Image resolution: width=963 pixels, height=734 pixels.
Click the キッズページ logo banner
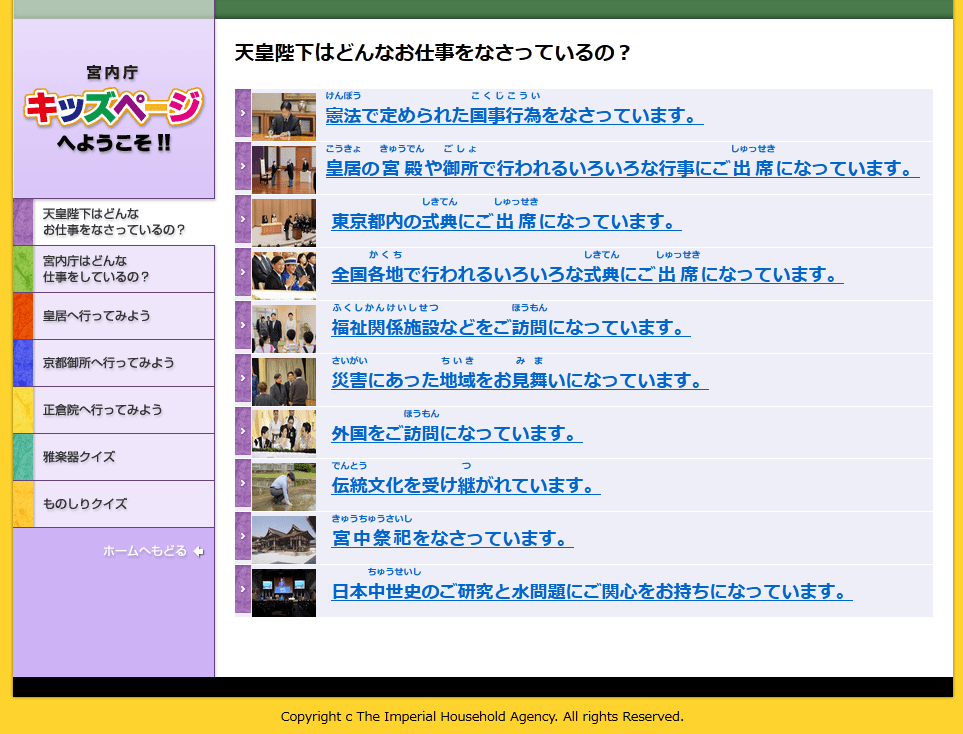(x=113, y=108)
